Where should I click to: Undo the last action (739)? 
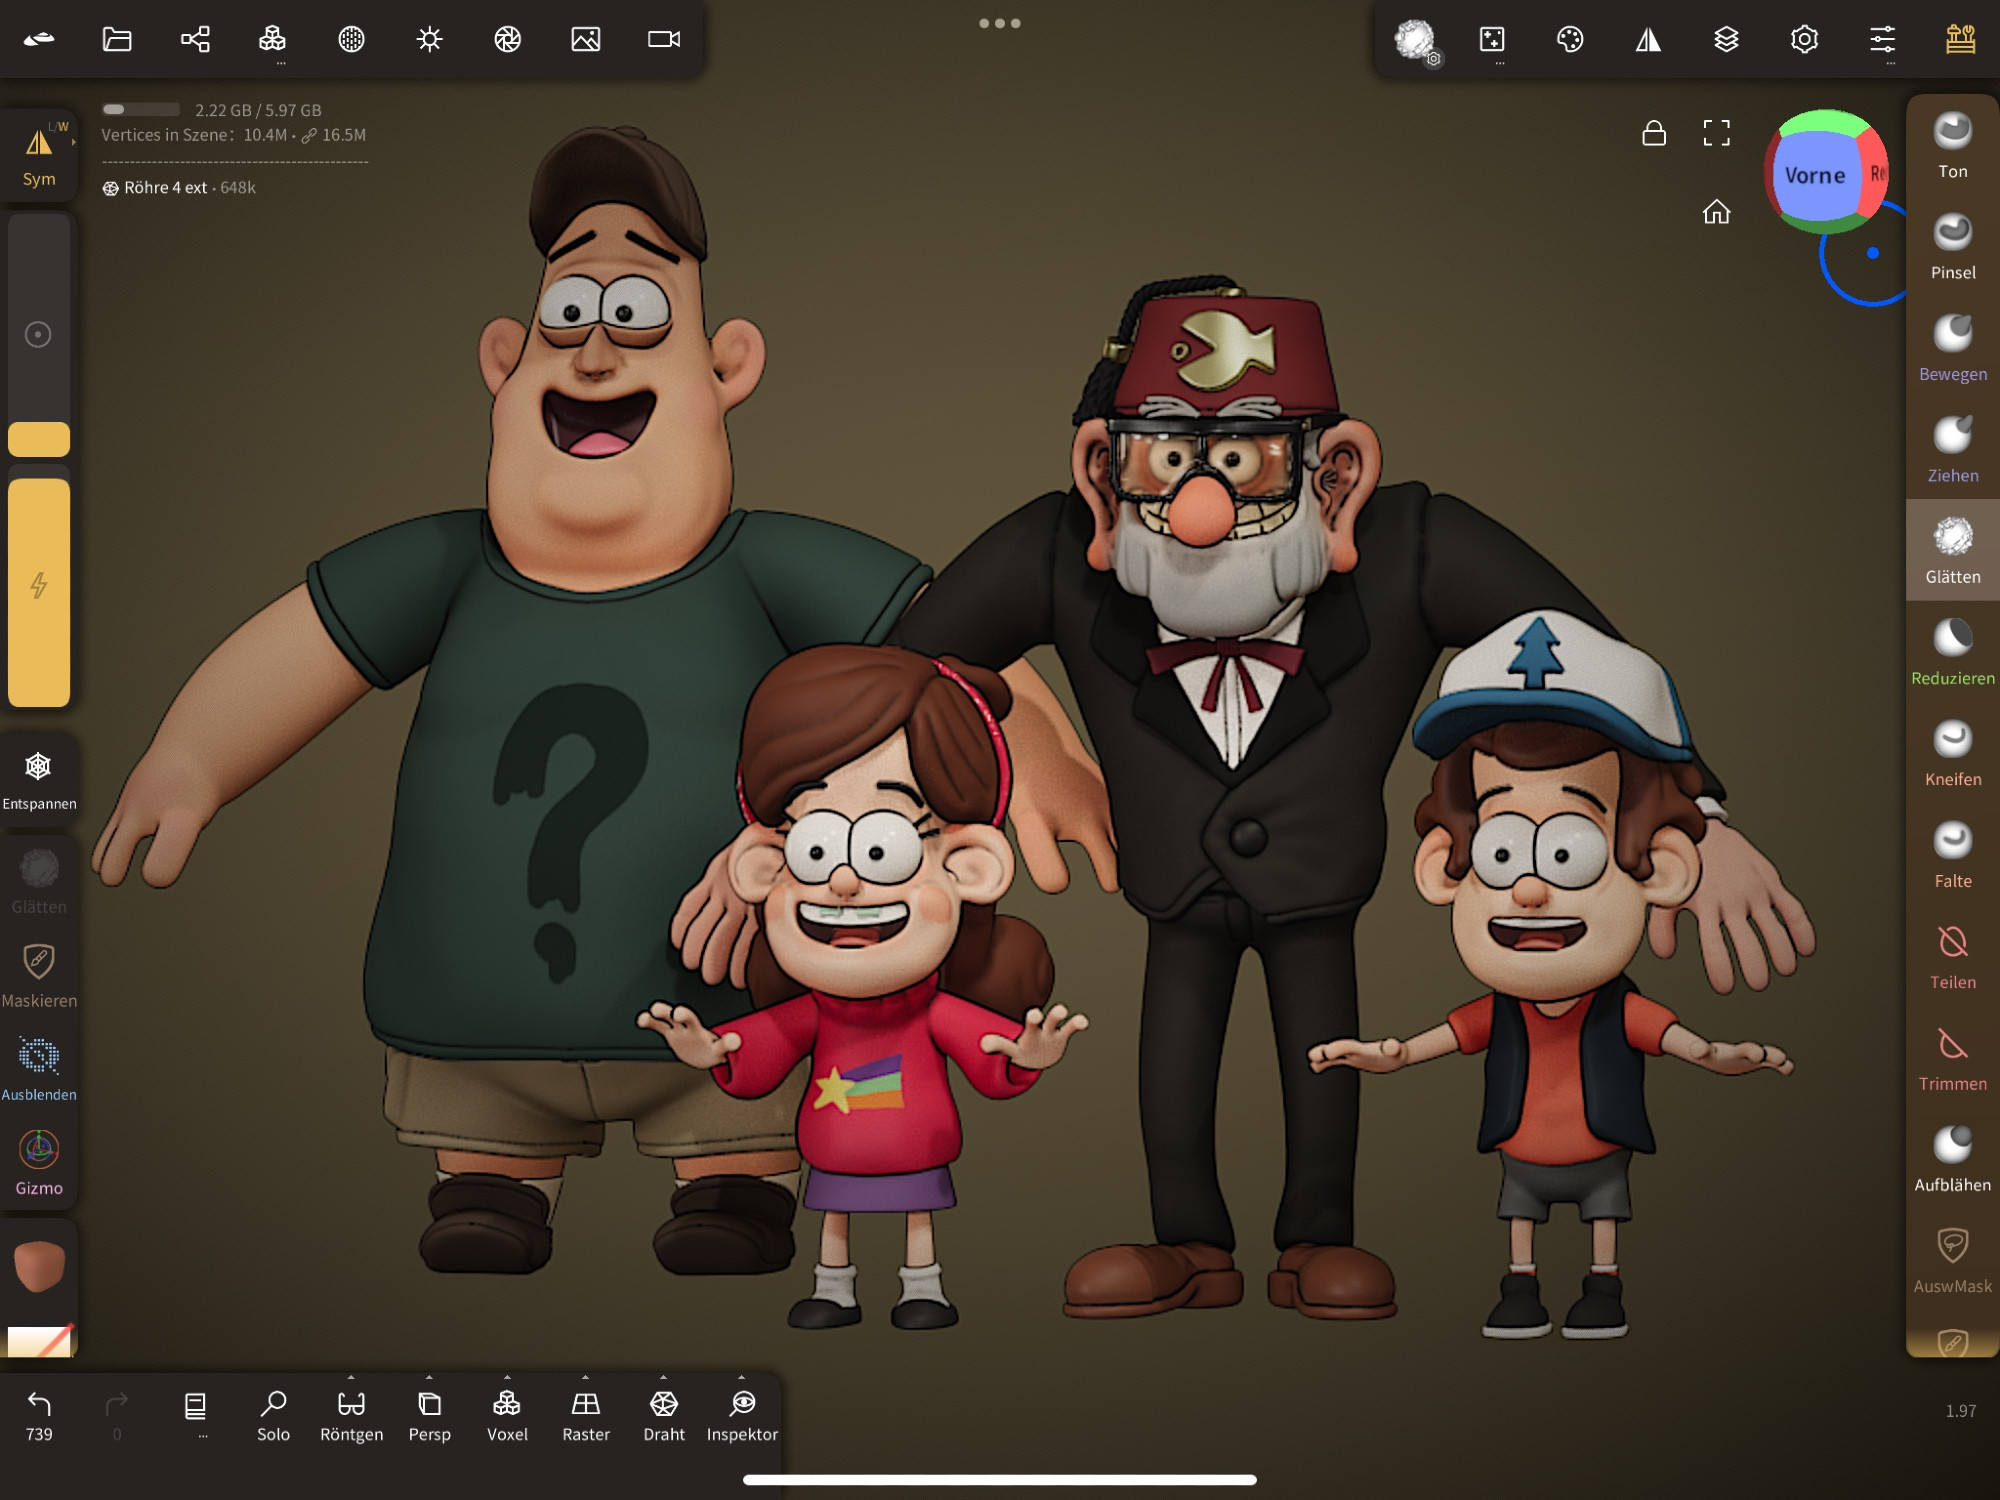click(39, 1416)
